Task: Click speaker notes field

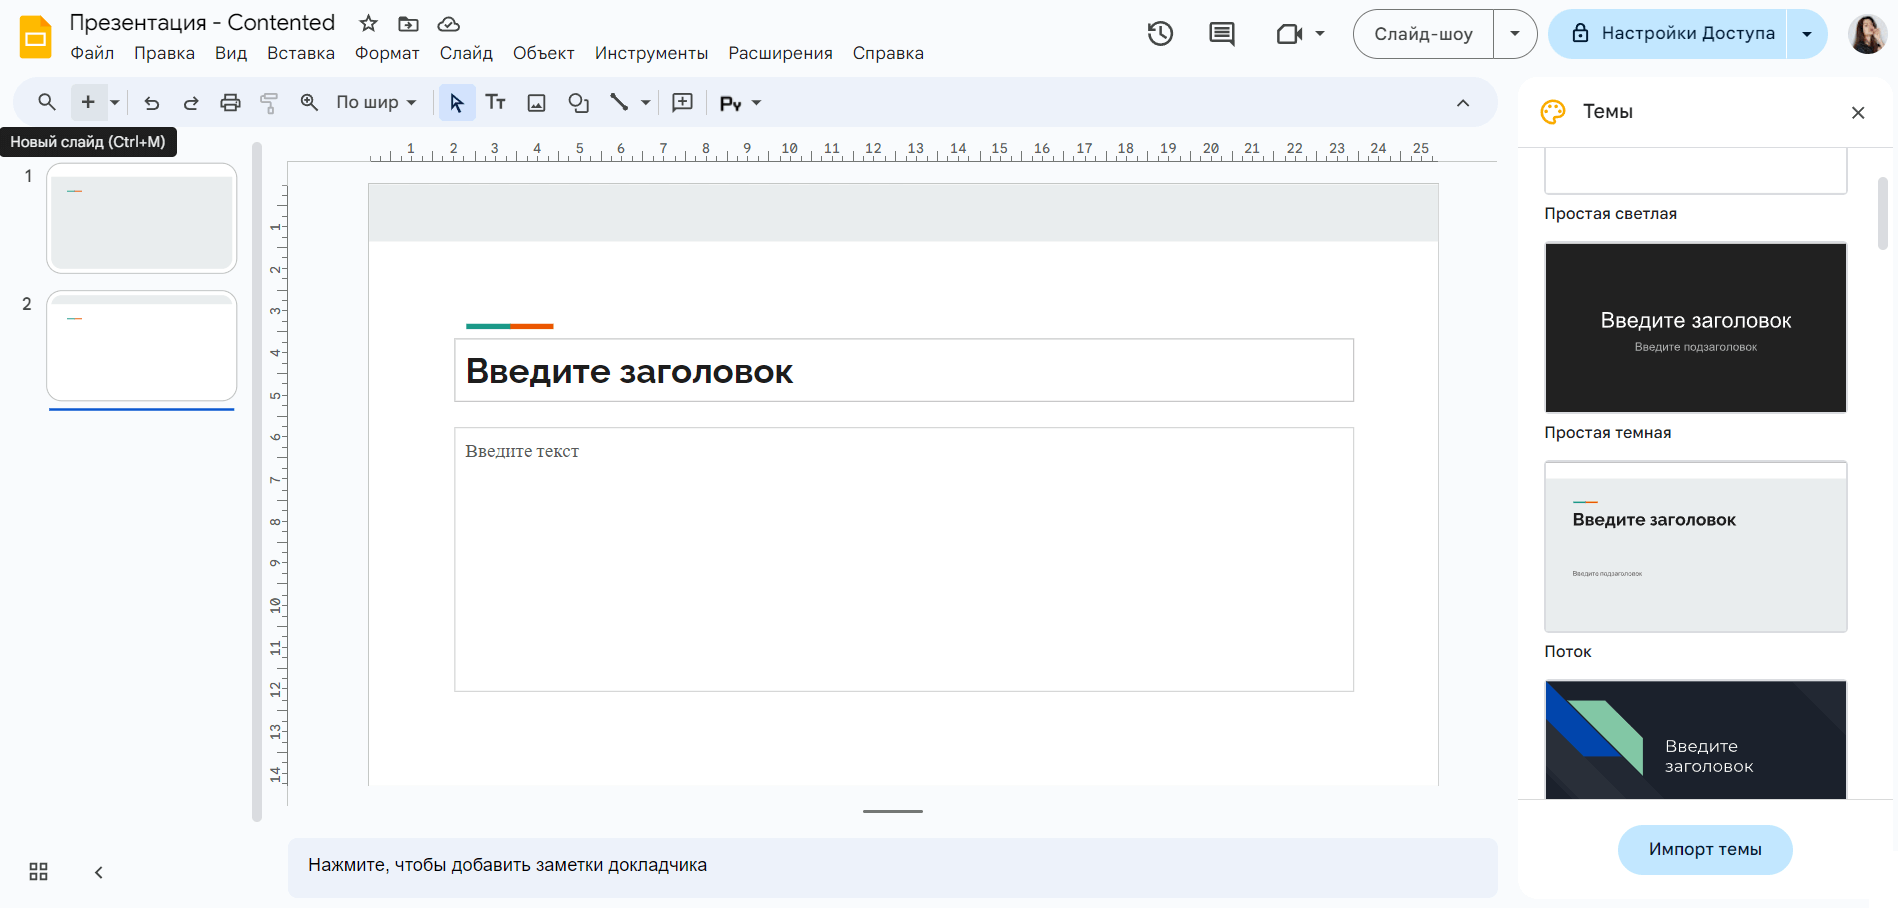Action: pyautogui.click(x=893, y=867)
